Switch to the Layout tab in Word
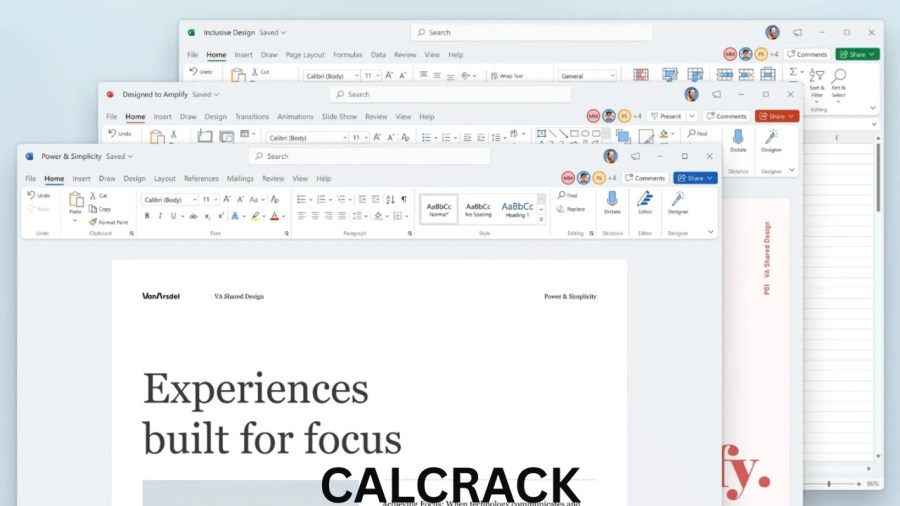This screenshot has height=506, width=900. click(165, 178)
